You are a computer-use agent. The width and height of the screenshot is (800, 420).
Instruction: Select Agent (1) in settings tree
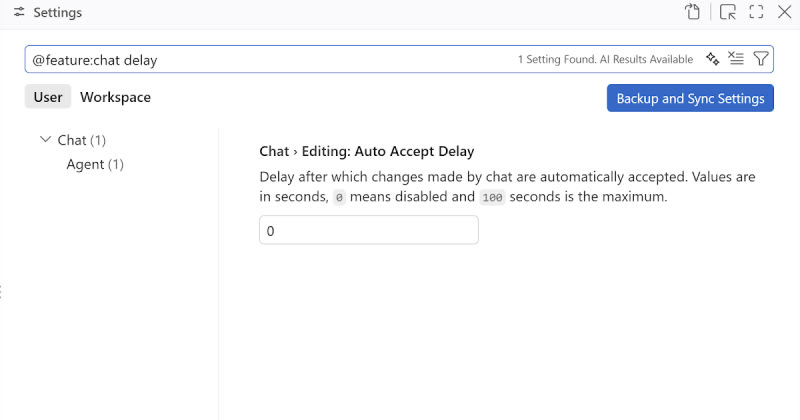click(95, 164)
